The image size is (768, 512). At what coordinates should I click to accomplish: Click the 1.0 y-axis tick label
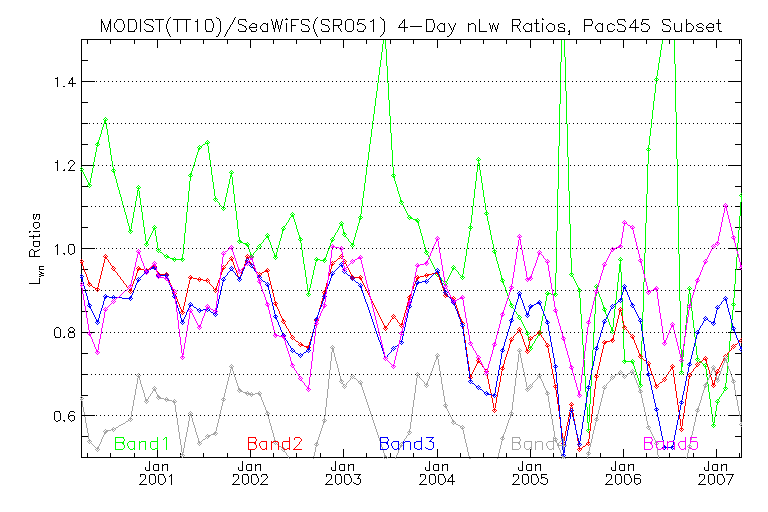[65, 249]
